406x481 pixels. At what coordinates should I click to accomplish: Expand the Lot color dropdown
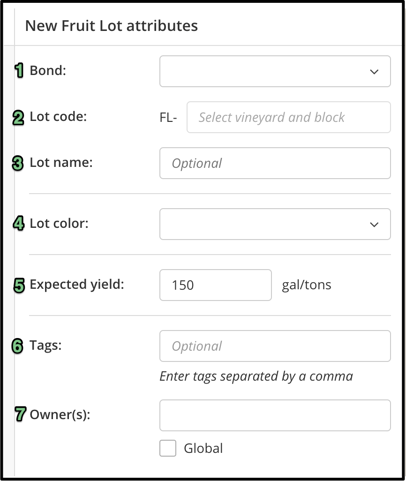pyautogui.click(x=275, y=224)
